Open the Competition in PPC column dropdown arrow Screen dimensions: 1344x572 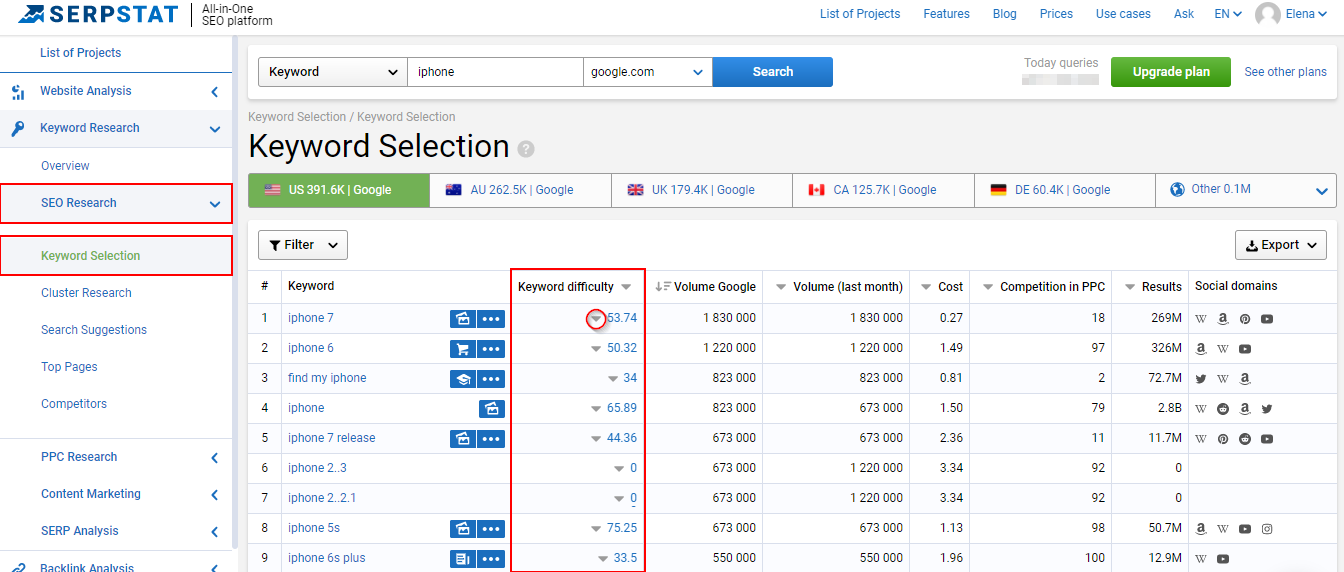click(988, 287)
